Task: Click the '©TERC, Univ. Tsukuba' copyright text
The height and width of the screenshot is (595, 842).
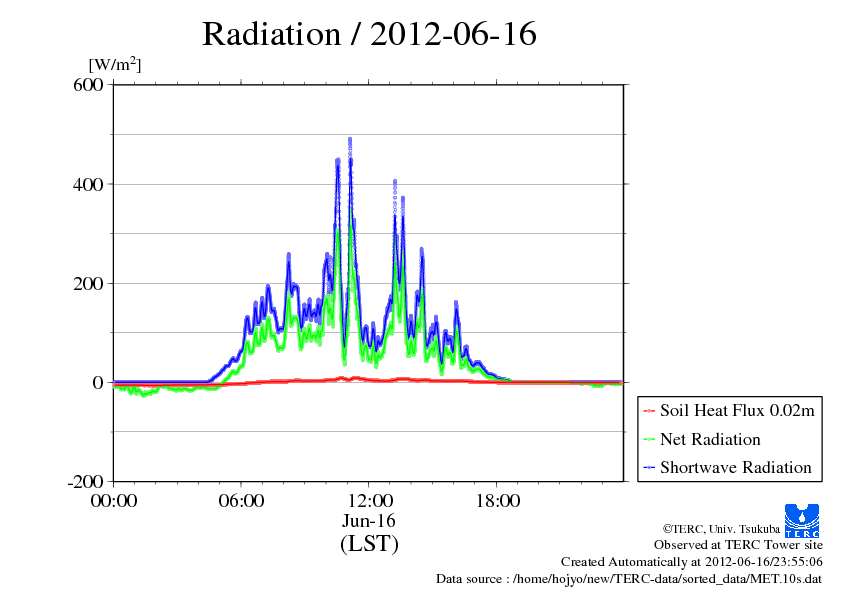Action: click(x=721, y=529)
